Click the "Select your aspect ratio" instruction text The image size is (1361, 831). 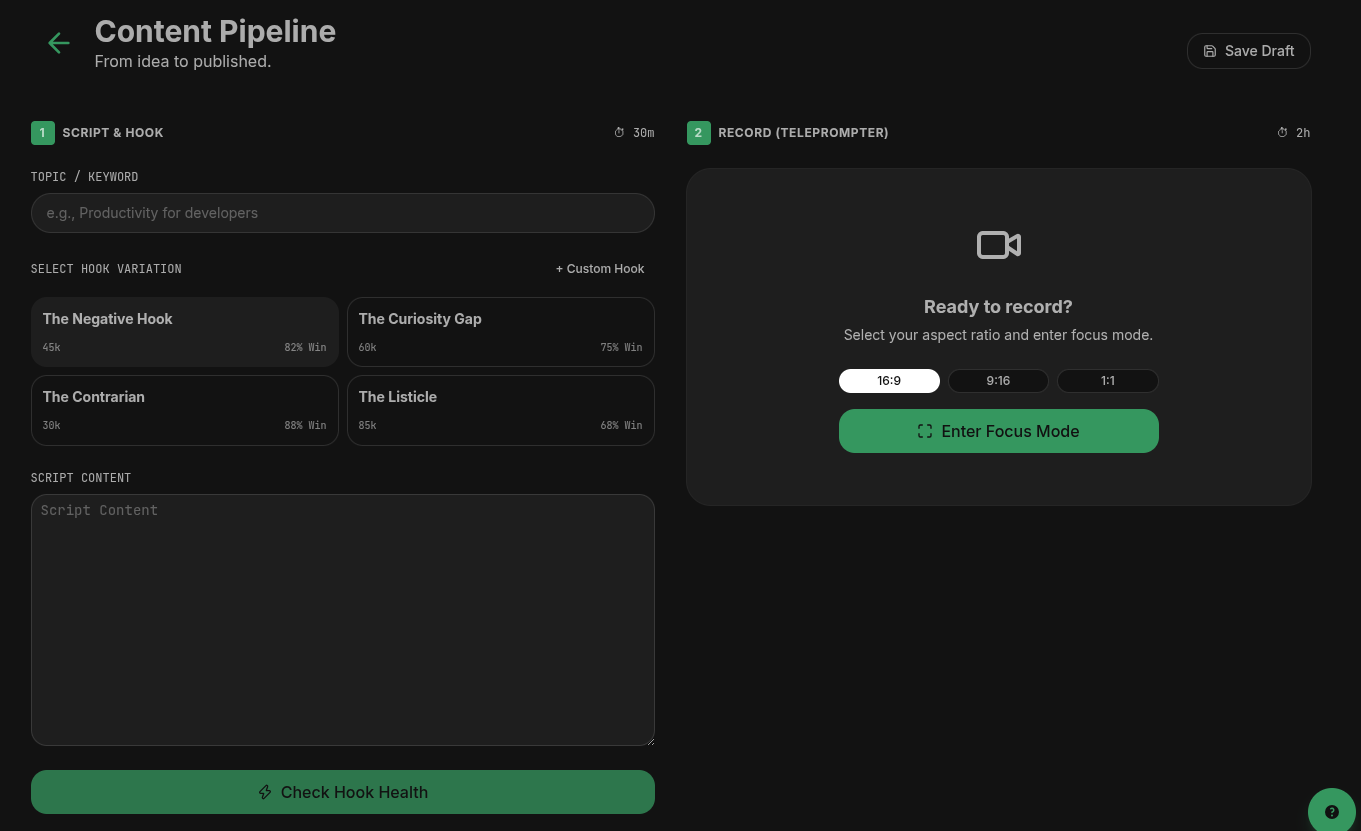tap(998, 335)
